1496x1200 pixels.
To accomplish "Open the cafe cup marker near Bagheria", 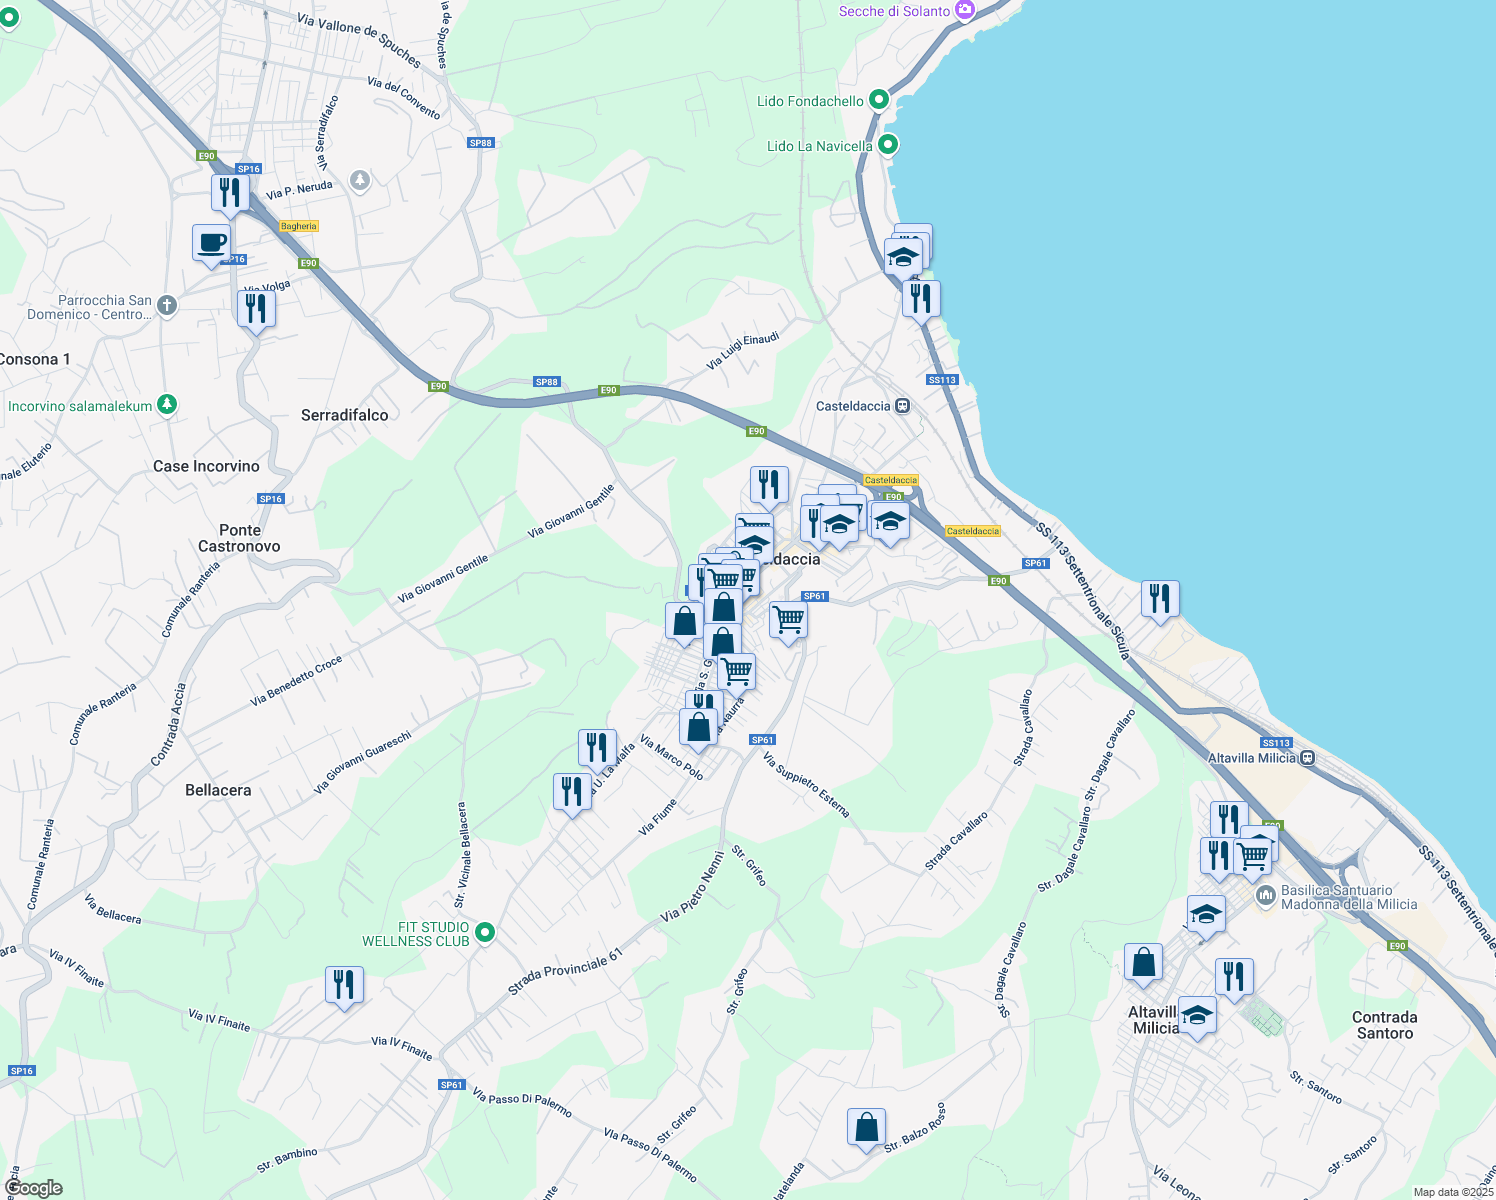I will pos(211,244).
